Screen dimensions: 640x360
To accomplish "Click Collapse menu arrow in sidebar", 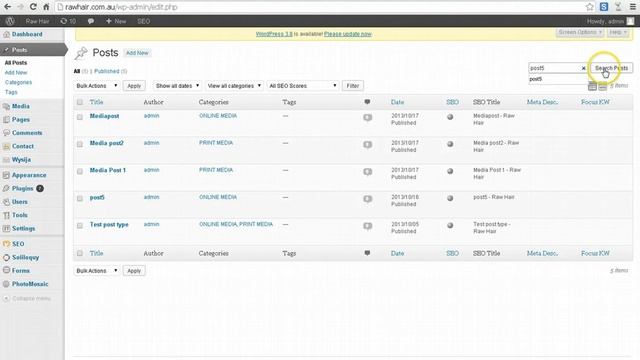I will [x=6, y=298].
